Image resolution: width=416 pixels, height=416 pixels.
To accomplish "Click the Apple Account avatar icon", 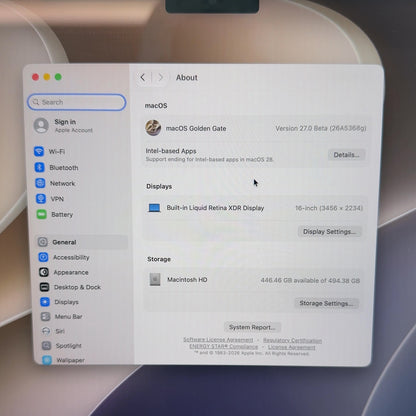I will pyautogui.click(x=41, y=125).
